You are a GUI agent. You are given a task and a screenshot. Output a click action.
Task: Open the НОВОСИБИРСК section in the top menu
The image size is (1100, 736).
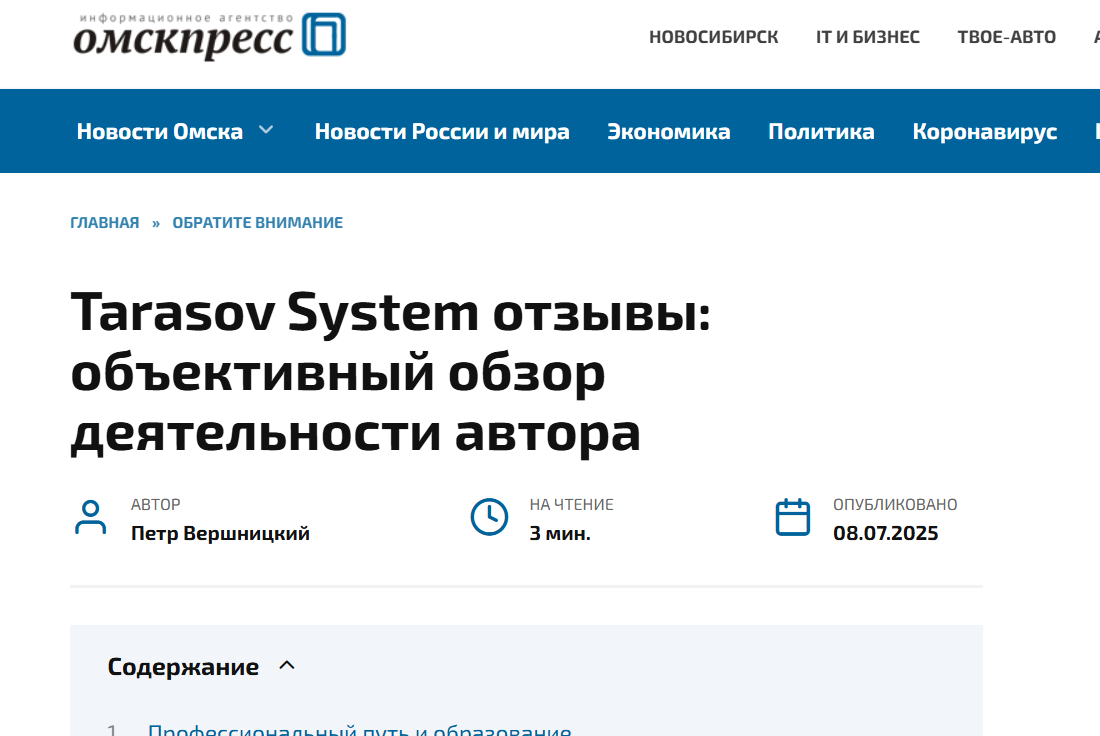click(714, 36)
